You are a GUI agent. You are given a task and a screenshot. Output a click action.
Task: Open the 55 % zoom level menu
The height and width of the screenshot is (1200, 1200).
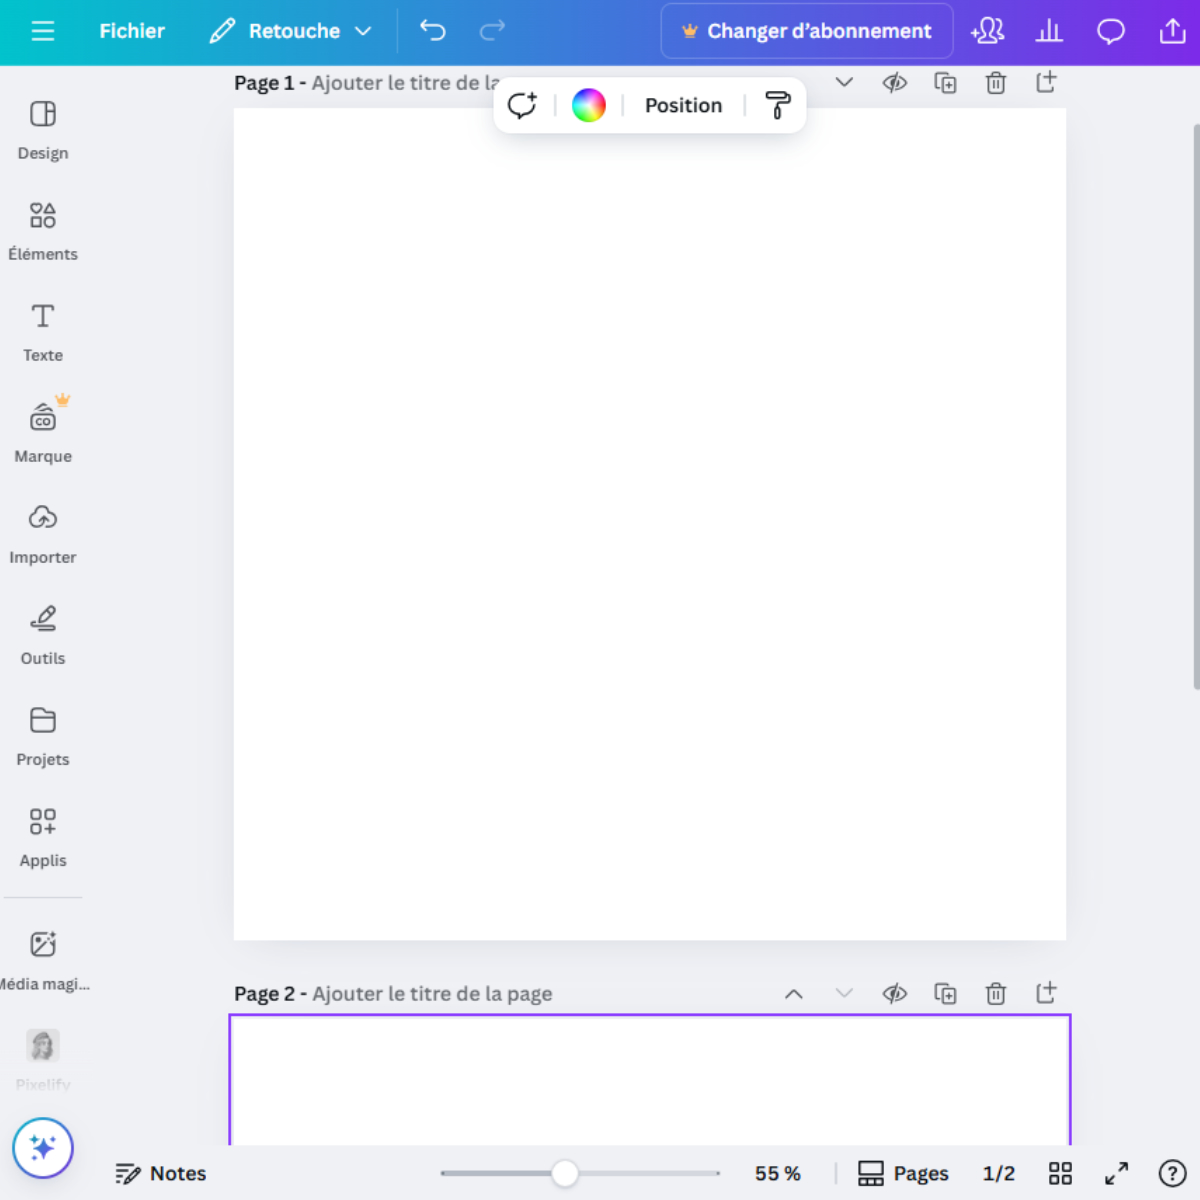(x=777, y=1173)
